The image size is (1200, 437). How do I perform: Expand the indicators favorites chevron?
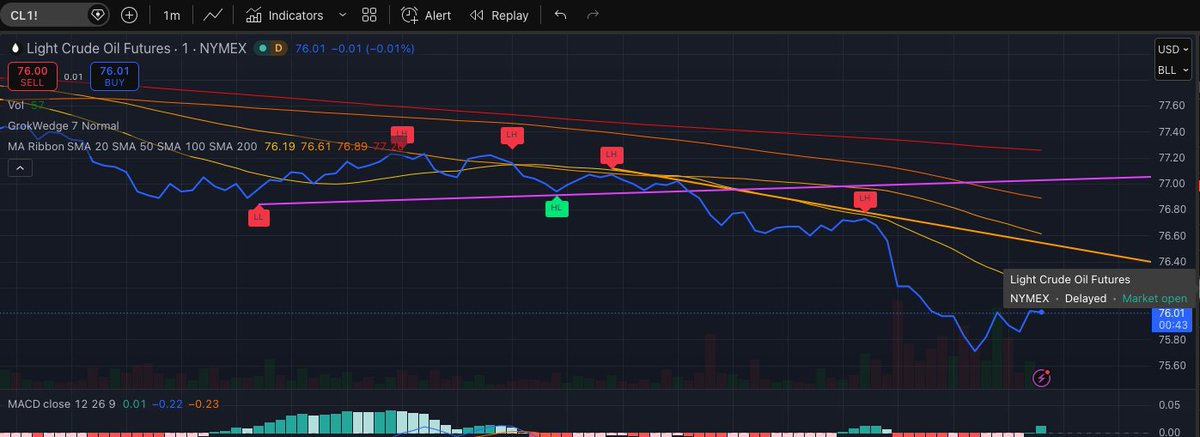pyautogui.click(x=342, y=15)
